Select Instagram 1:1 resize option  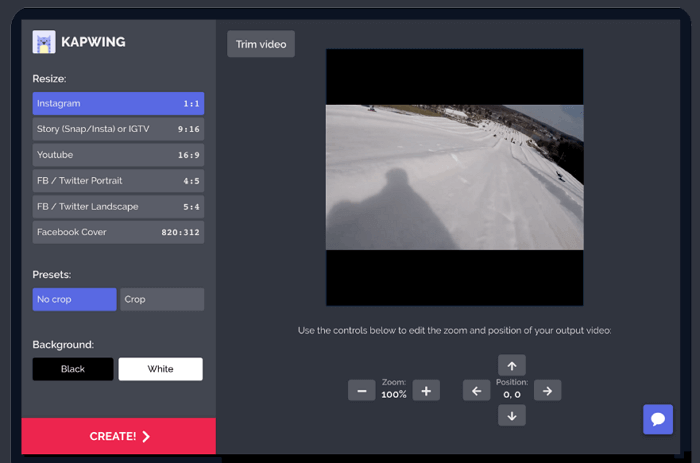[118, 103]
